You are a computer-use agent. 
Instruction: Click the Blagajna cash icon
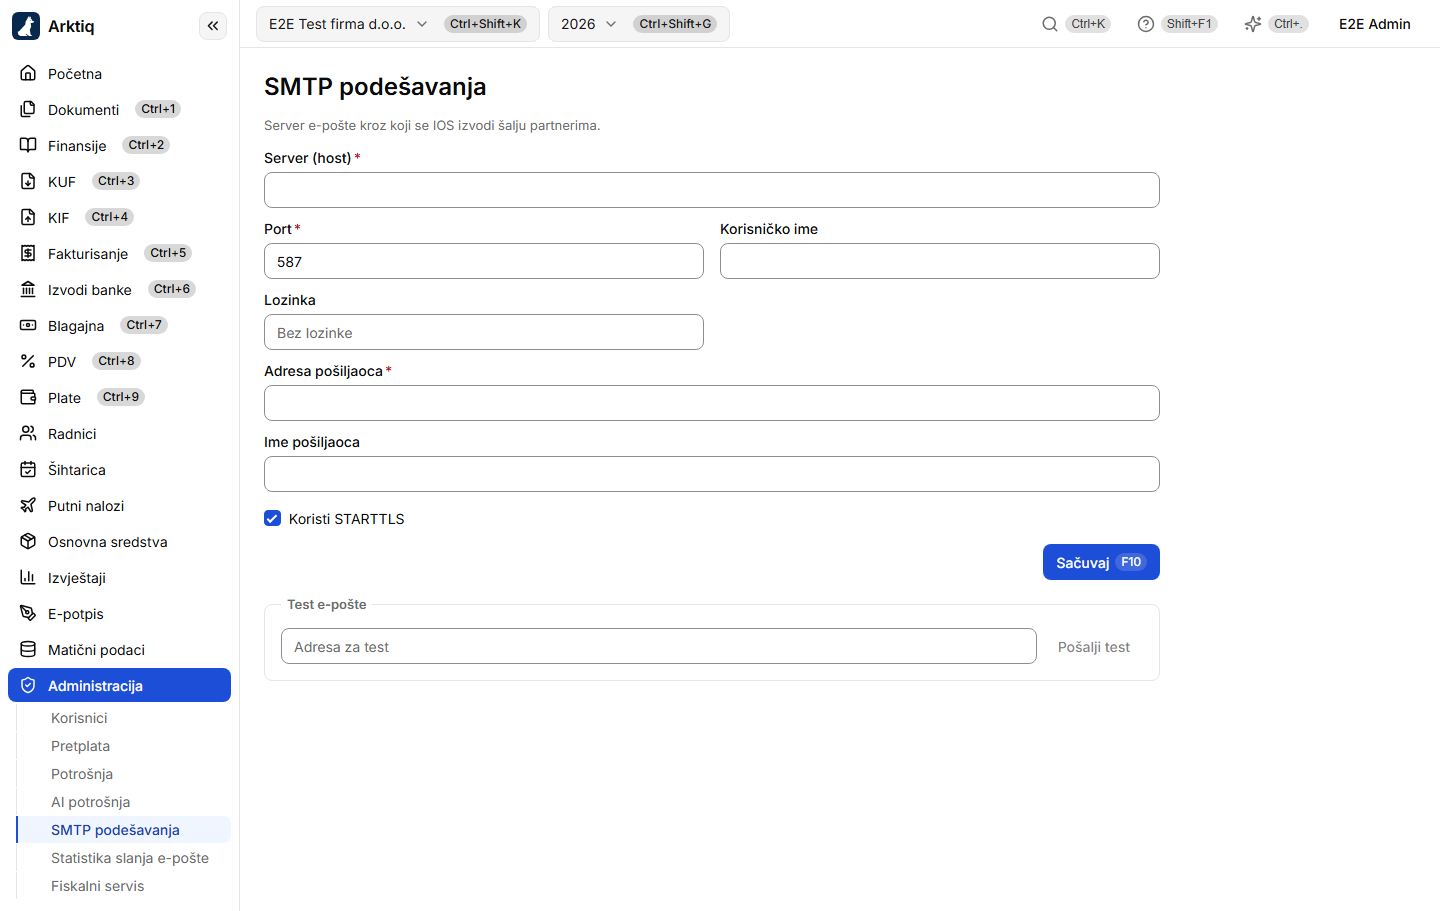28,325
